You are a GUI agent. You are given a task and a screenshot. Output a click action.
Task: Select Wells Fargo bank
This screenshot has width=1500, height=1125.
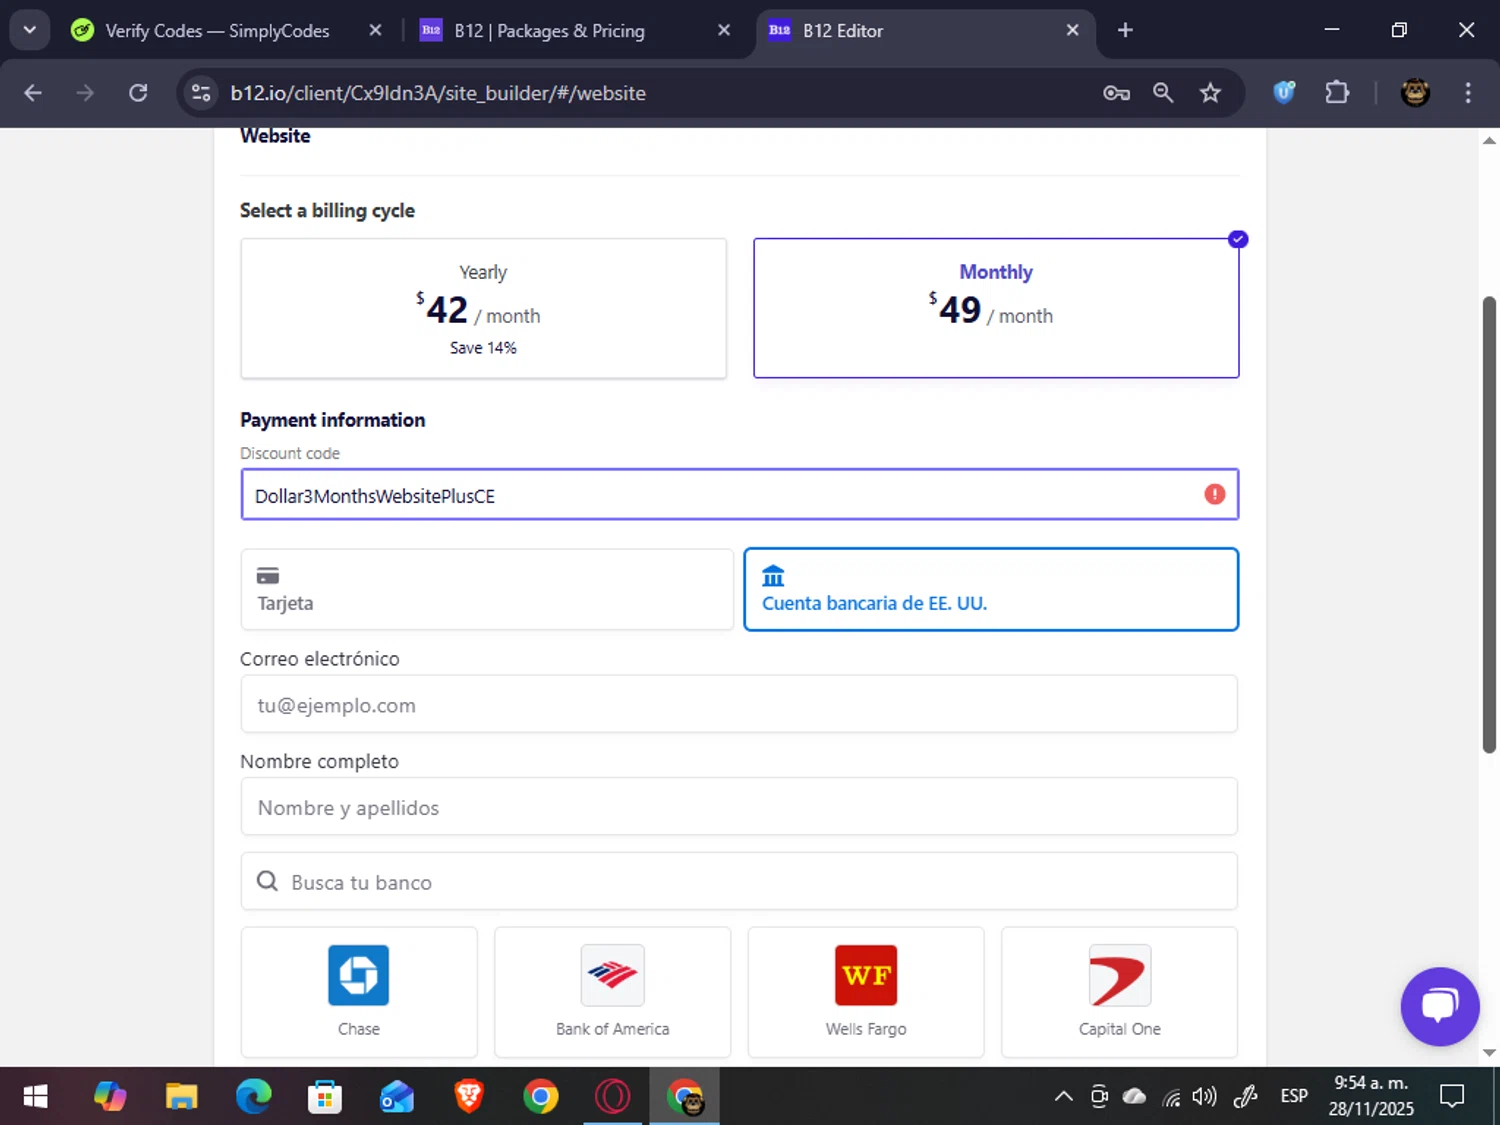coord(866,991)
